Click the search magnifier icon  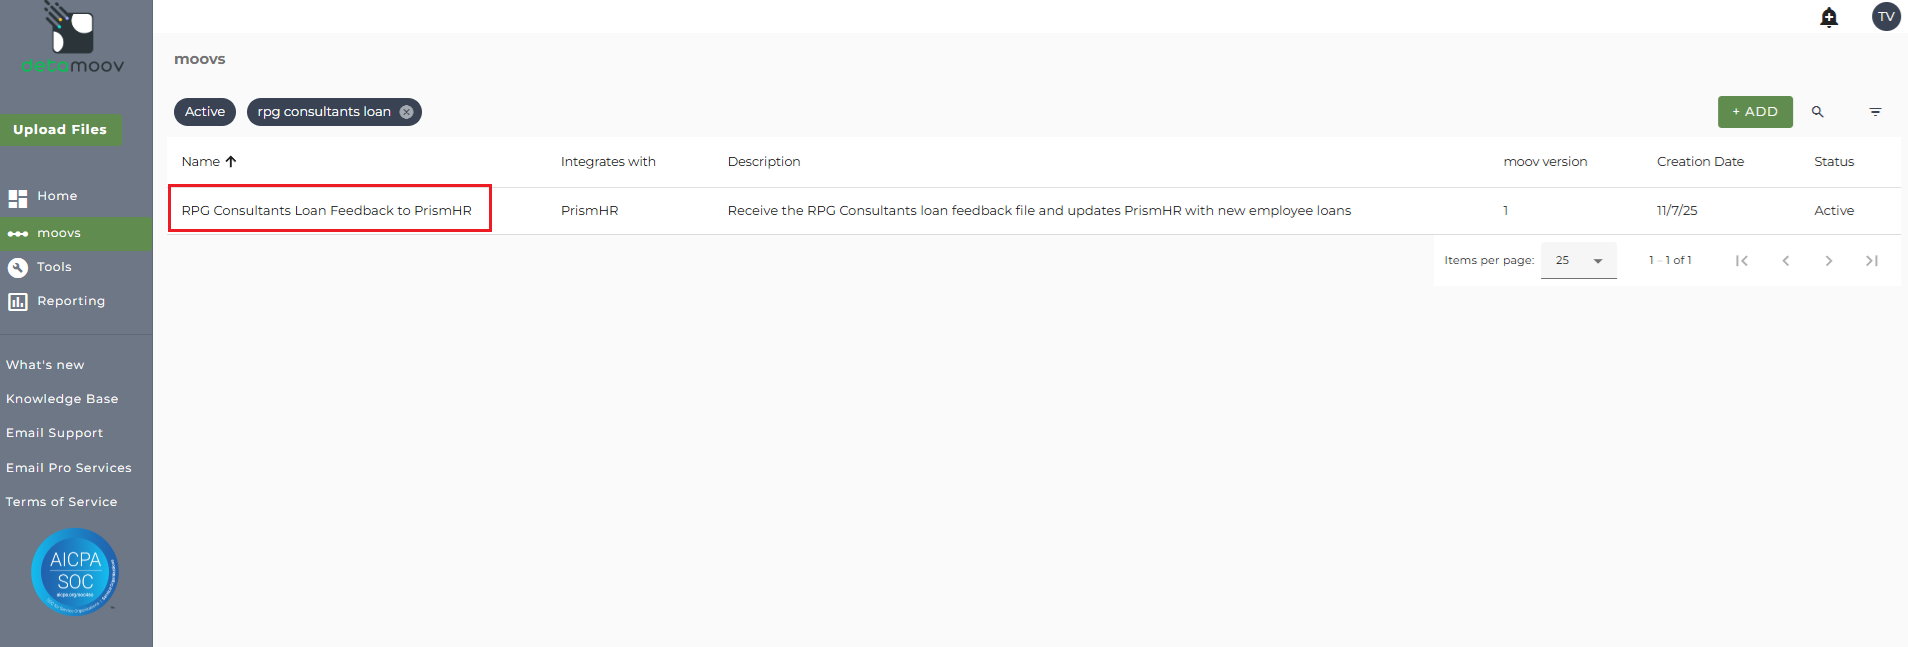coord(1818,112)
